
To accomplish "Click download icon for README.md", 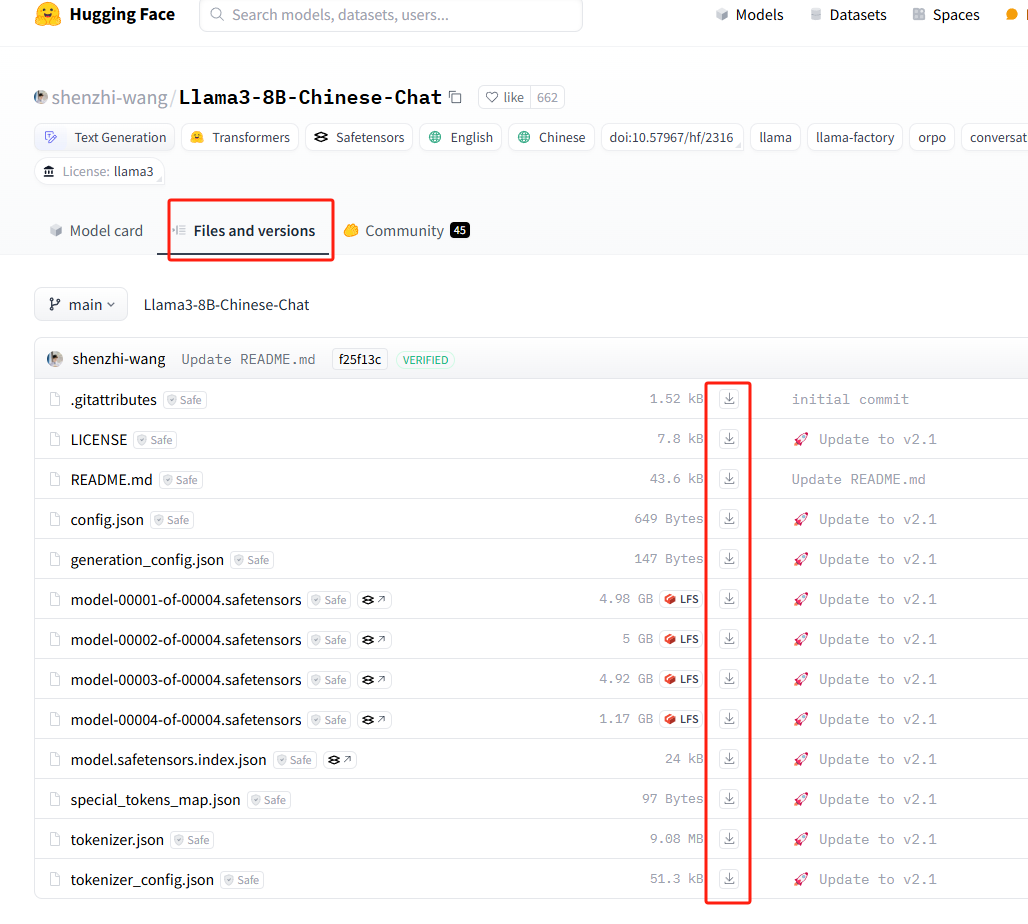I will (x=729, y=479).
